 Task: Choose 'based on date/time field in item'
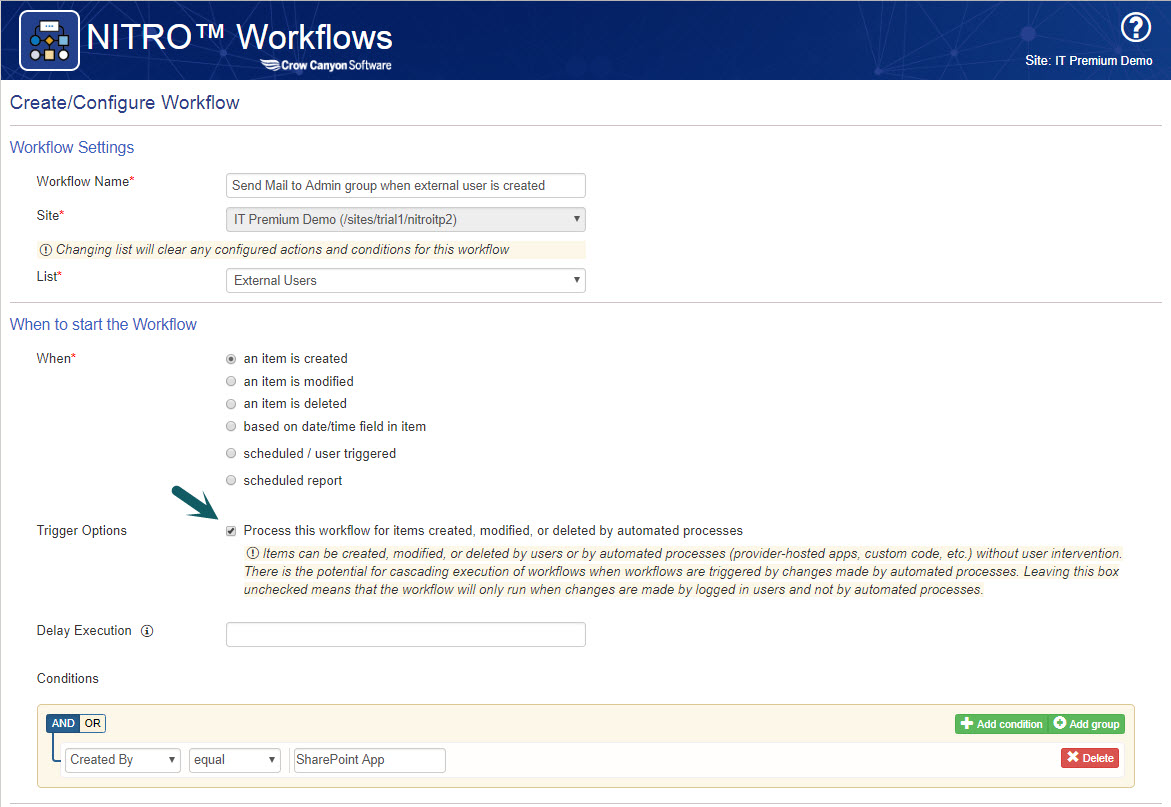231,426
